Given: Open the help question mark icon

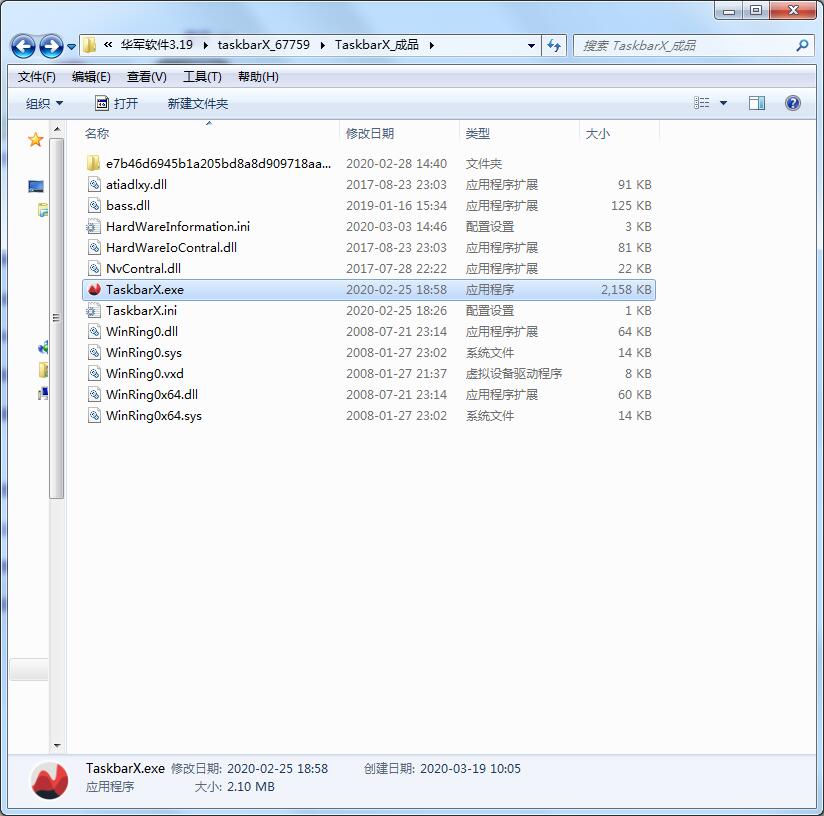Looking at the screenshot, I should (x=793, y=103).
